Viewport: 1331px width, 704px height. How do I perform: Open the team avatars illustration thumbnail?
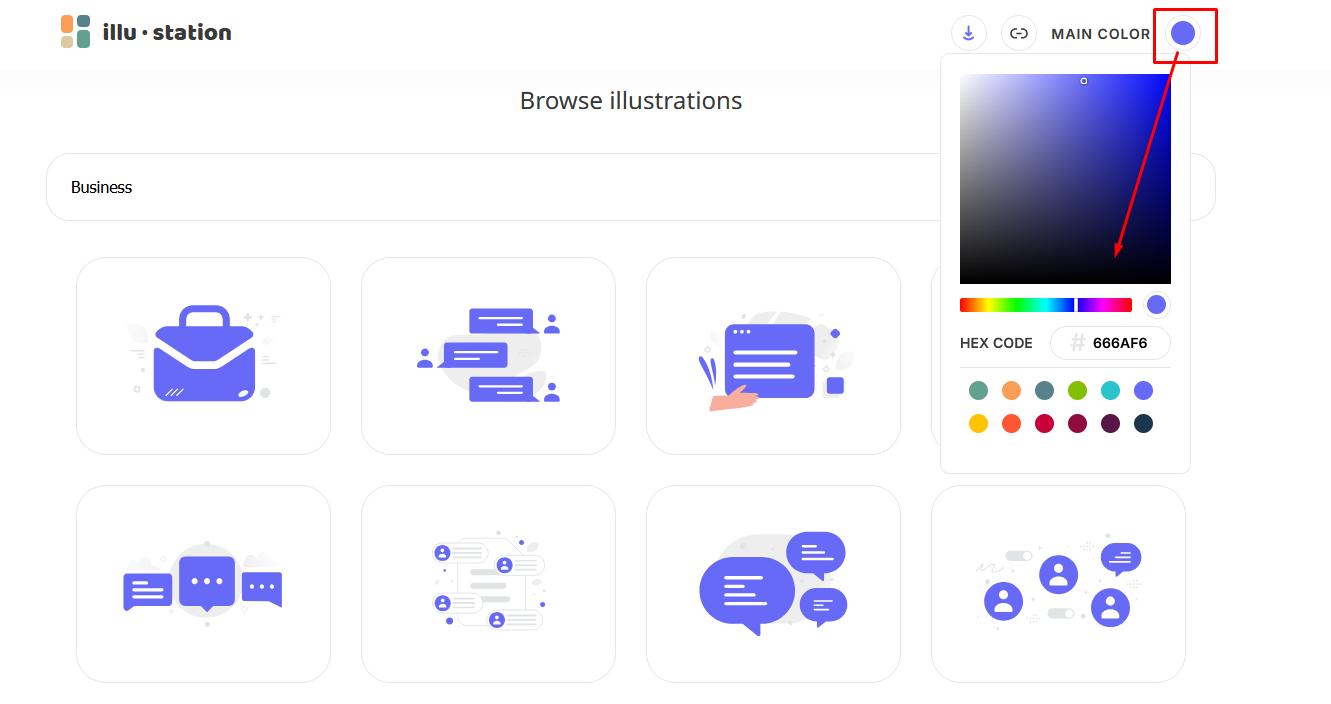[1058, 584]
